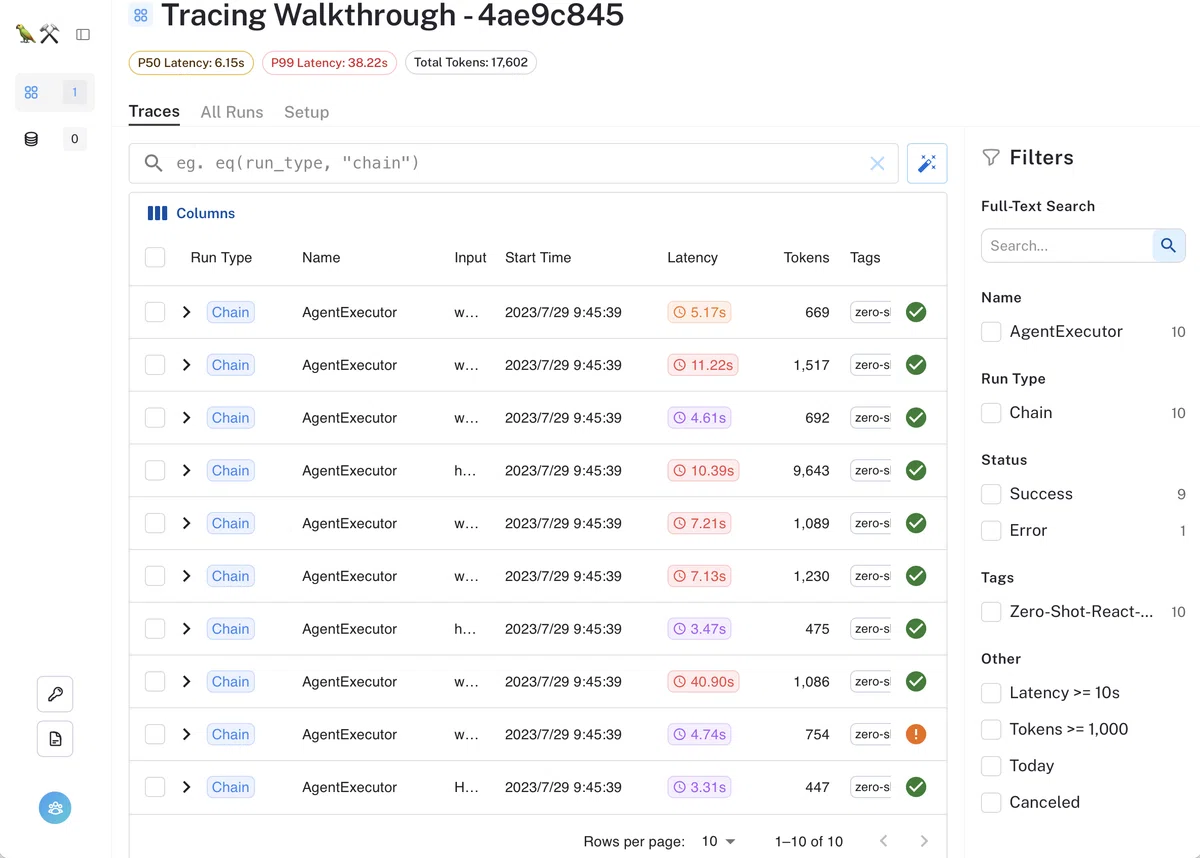Open the Rows per page dropdown
The image size is (1200, 858).
click(x=719, y=841)
